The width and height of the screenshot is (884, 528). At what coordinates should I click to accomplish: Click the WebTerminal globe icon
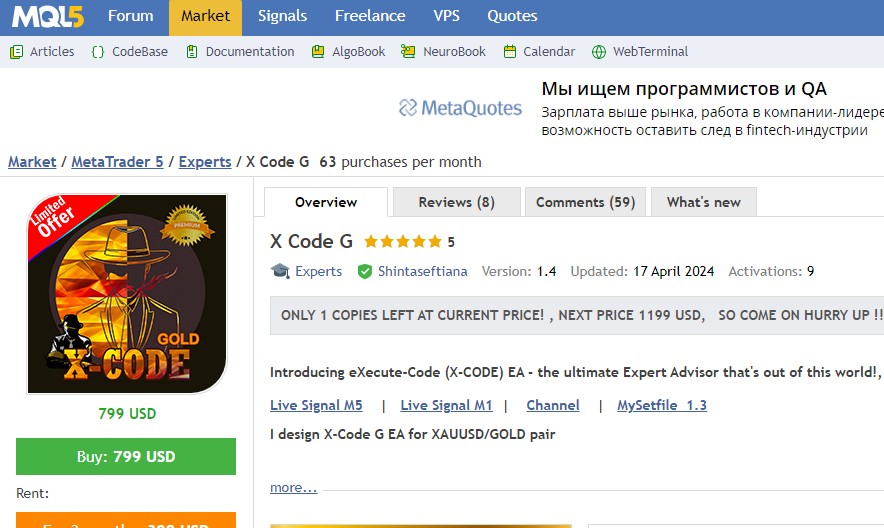[599, 52]
